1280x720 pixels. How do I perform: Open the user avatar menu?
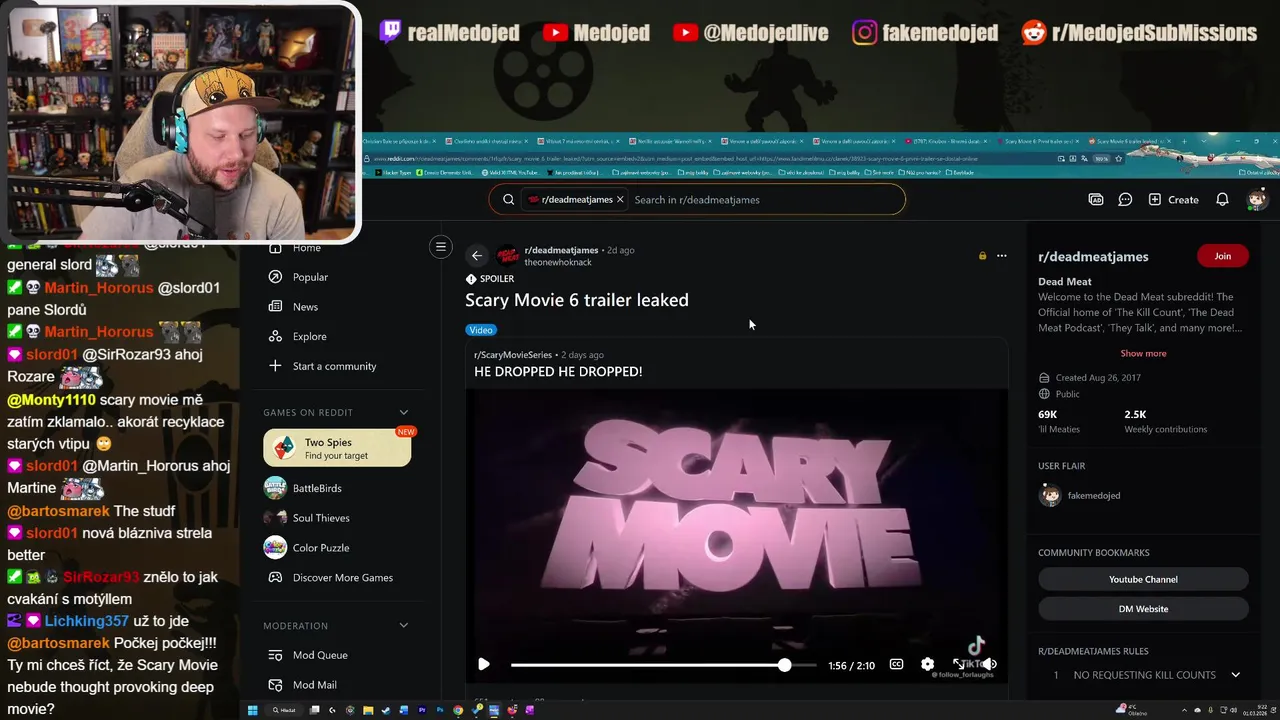click(x=1257, y=200)
